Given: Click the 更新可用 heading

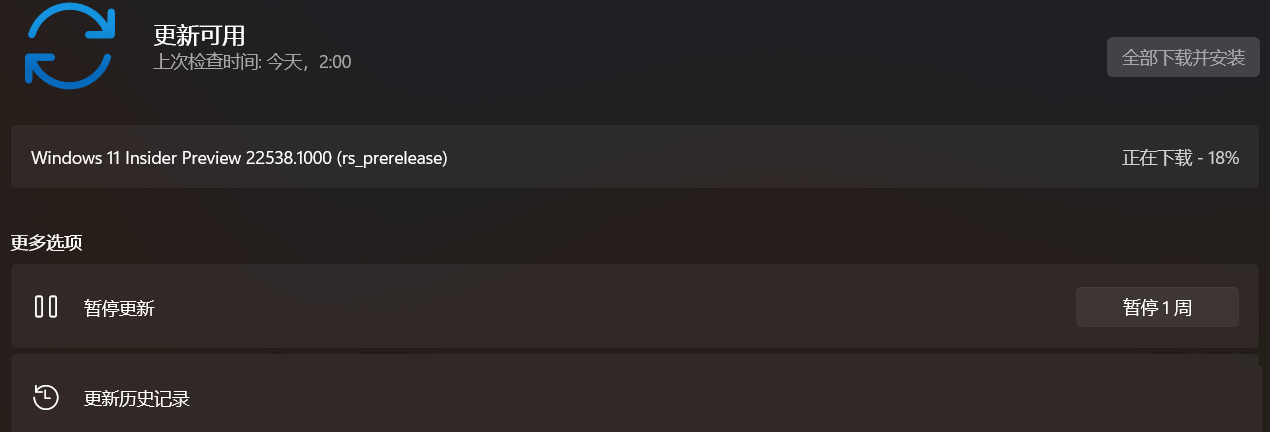Looking at the screenshot, I should tap(199, 35).
